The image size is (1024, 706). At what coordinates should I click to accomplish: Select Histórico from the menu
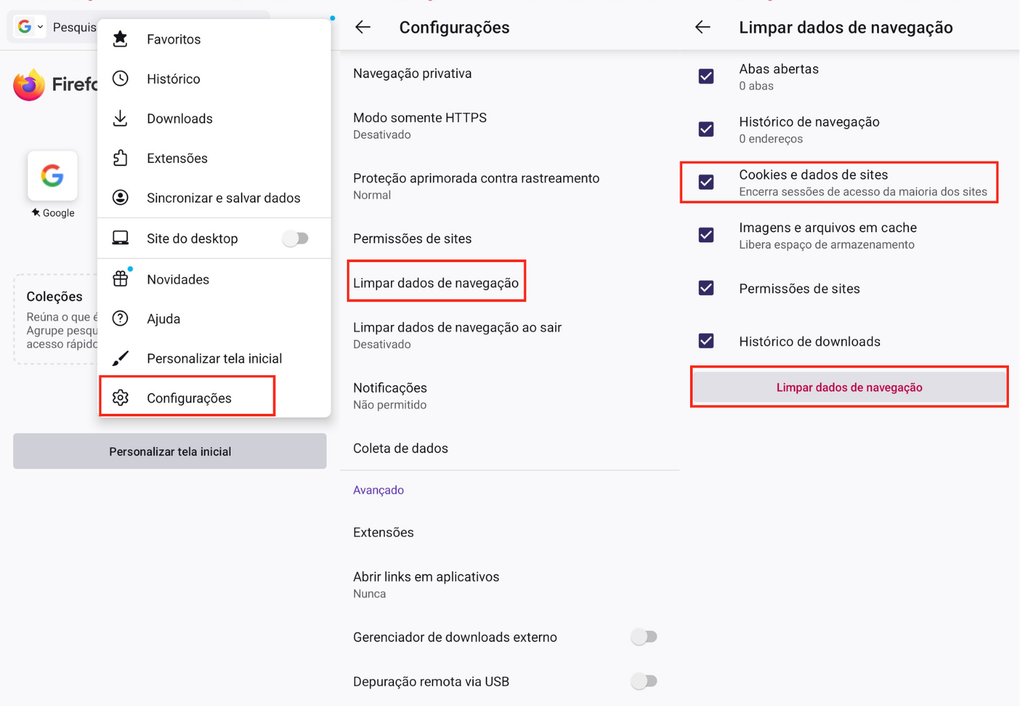pos(121,78)
